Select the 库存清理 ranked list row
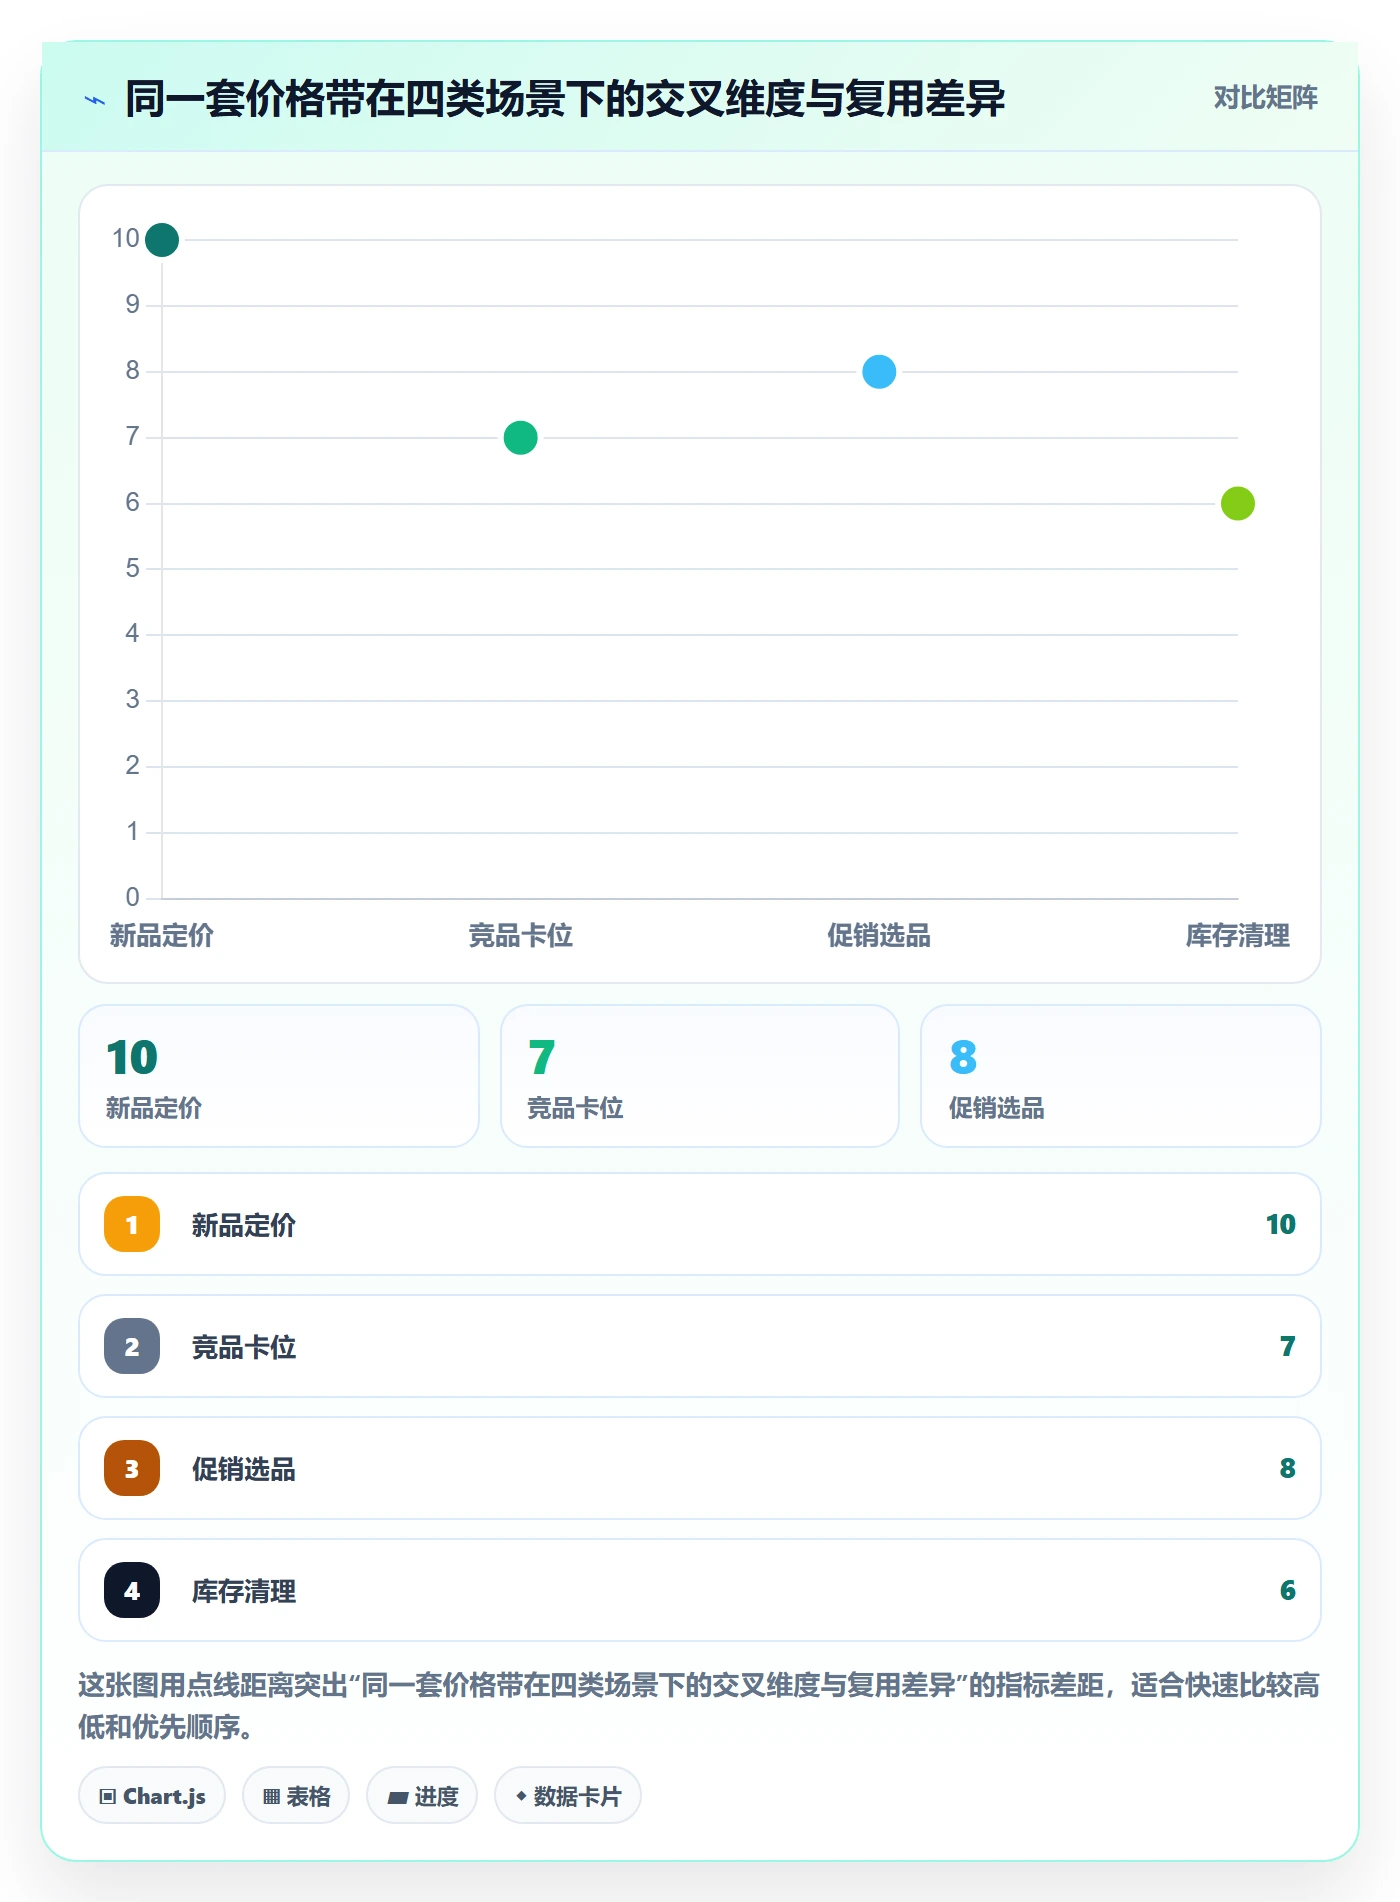The image size is (1400, 1902). pos(700,1590)
